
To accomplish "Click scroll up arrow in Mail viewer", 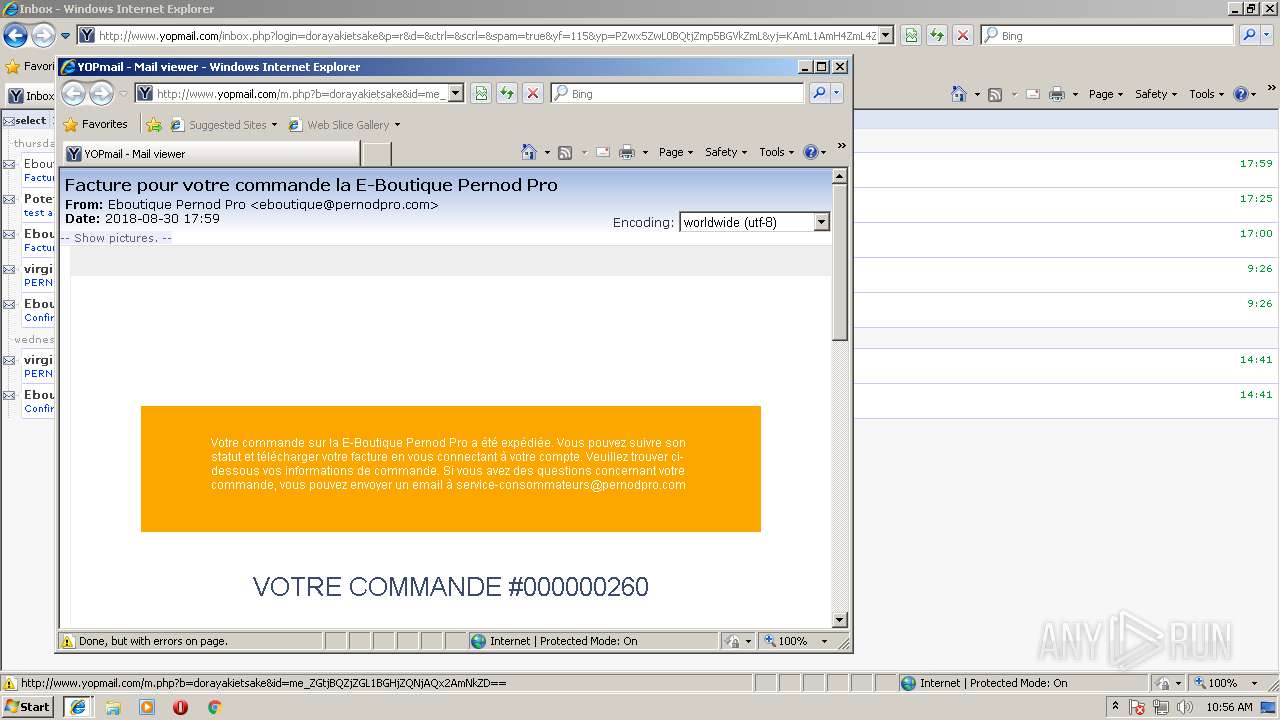I will pos(840,176).
